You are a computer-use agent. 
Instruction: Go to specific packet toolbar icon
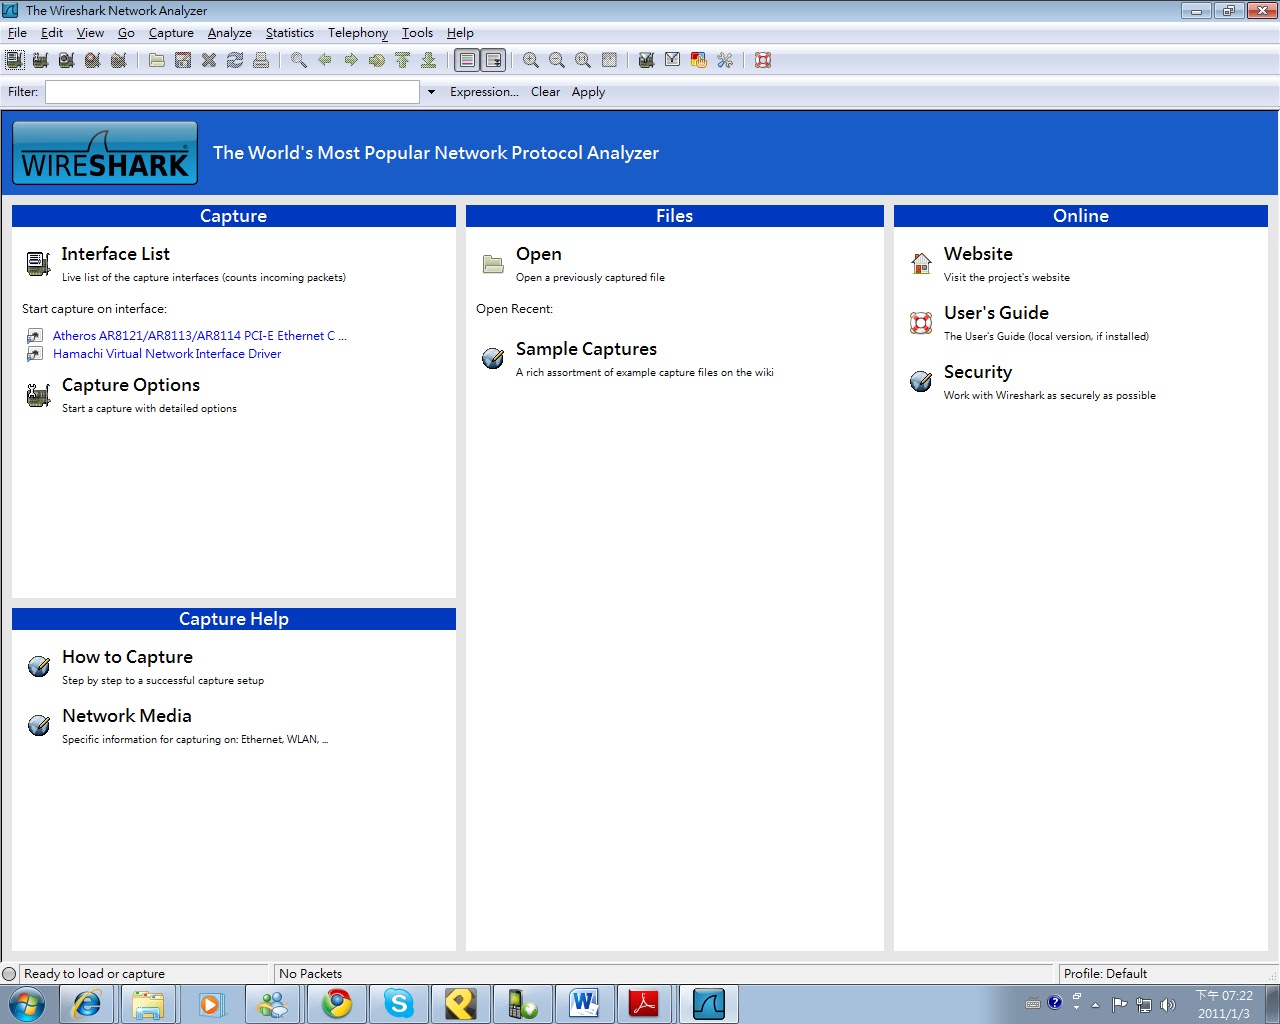[x=377, y=60]
